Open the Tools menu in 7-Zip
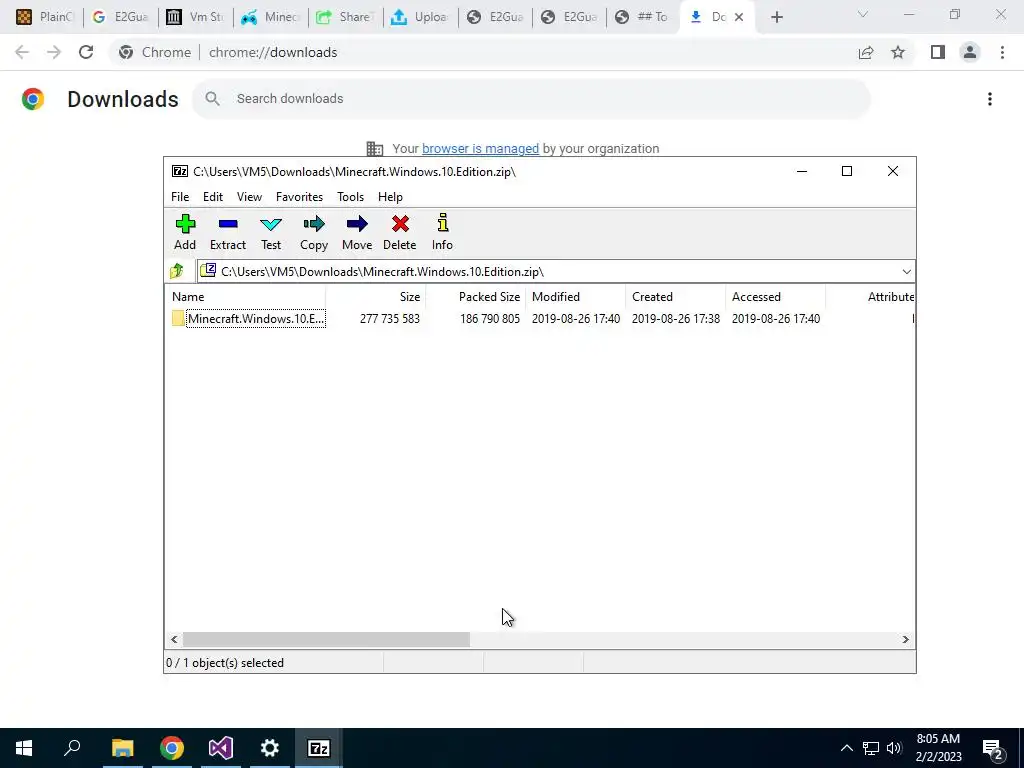 (350, 197)
